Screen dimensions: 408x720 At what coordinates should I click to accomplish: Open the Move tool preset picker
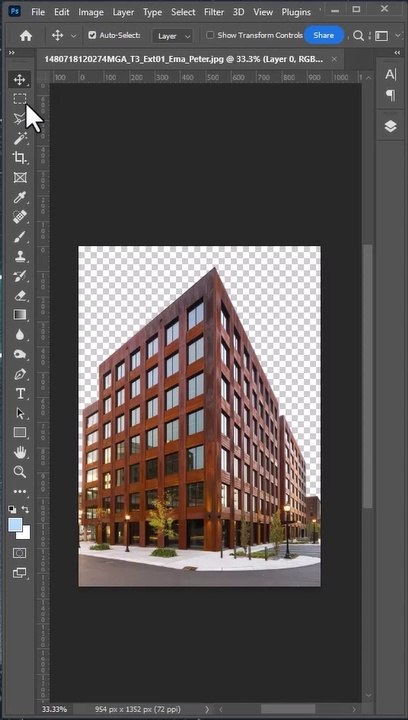(x=73, y=36)
